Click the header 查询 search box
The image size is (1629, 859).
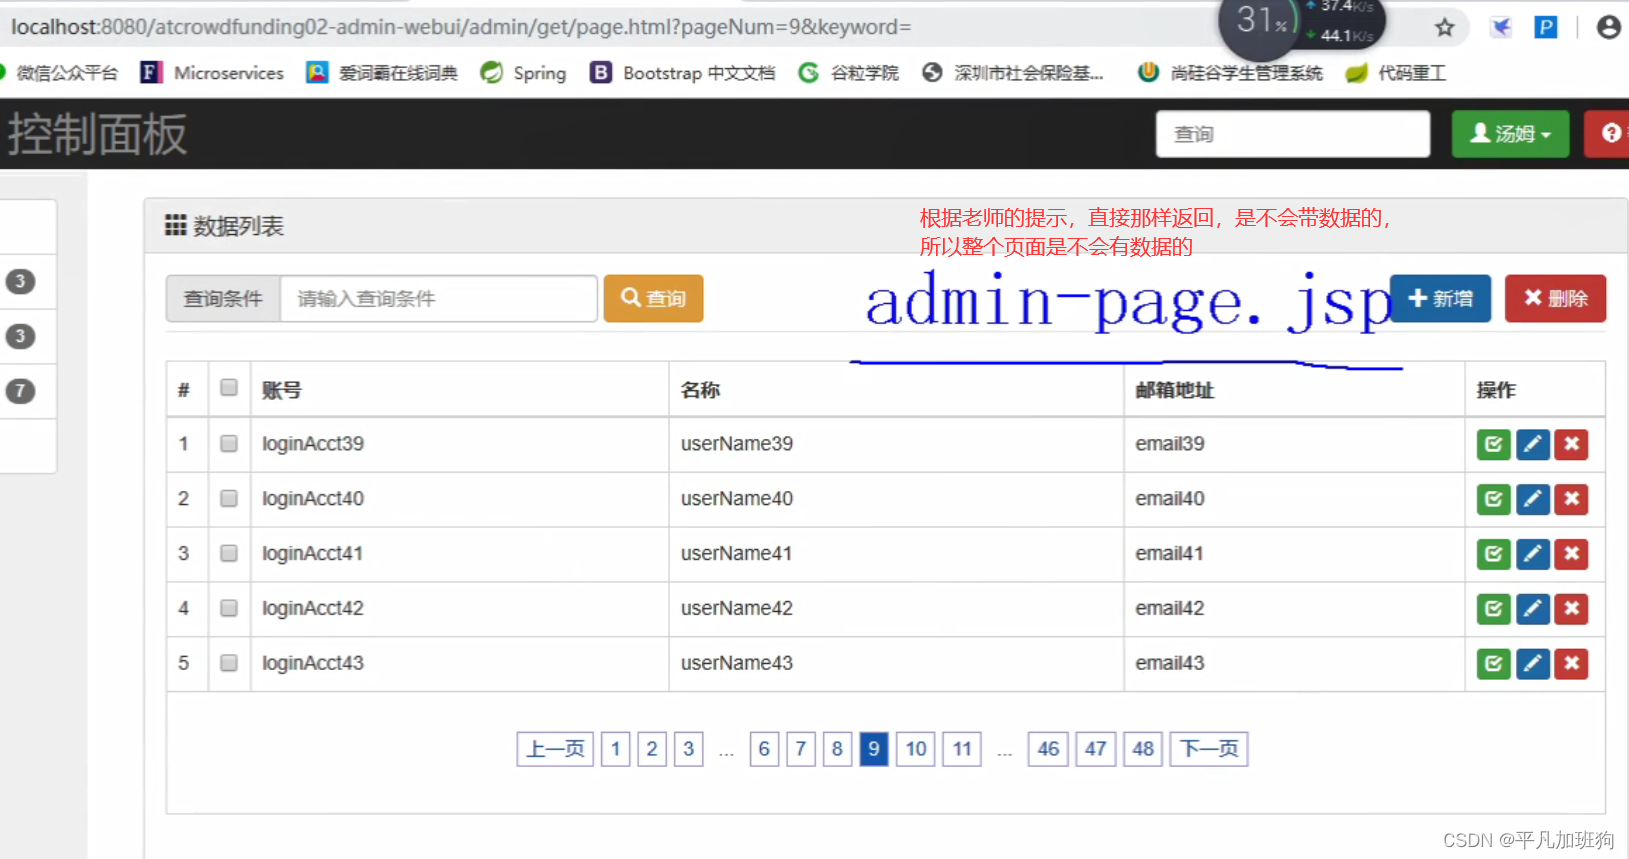pos(1293,134)
